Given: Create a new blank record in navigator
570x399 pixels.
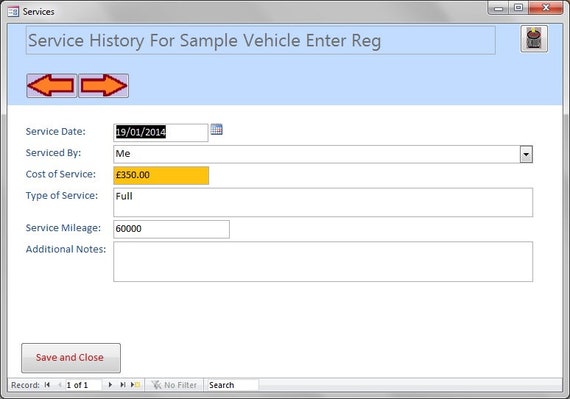Looking at the screenshot, I should [x=135, y=385].
